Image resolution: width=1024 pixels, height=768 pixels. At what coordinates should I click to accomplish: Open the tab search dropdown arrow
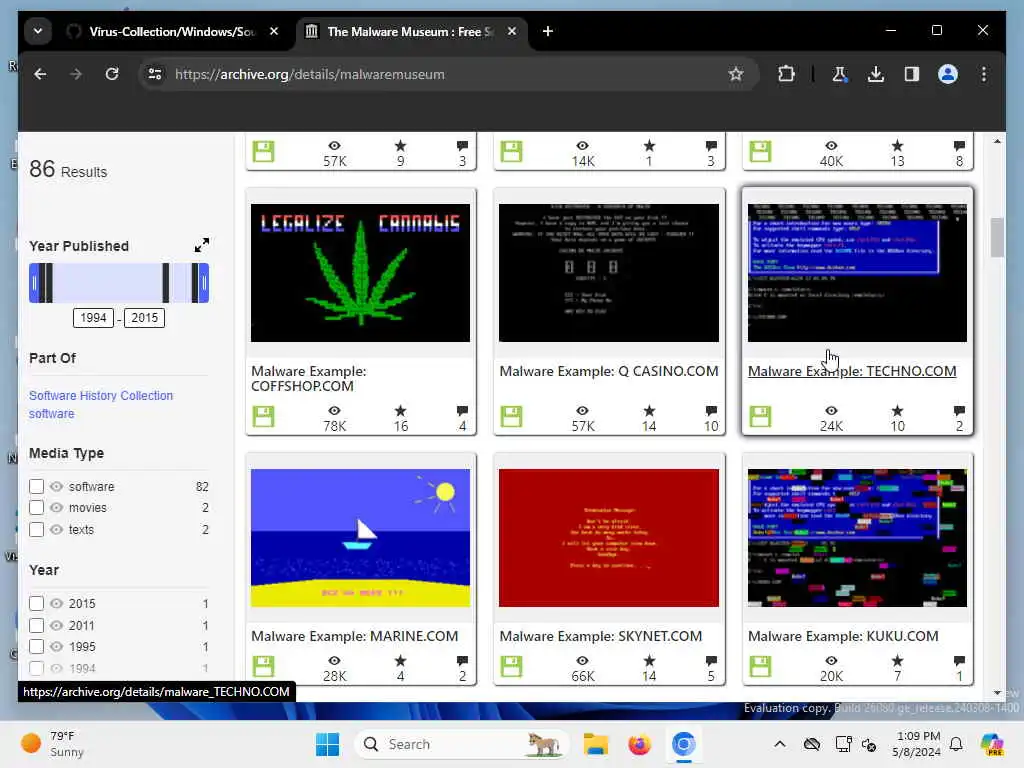(38, 31)
